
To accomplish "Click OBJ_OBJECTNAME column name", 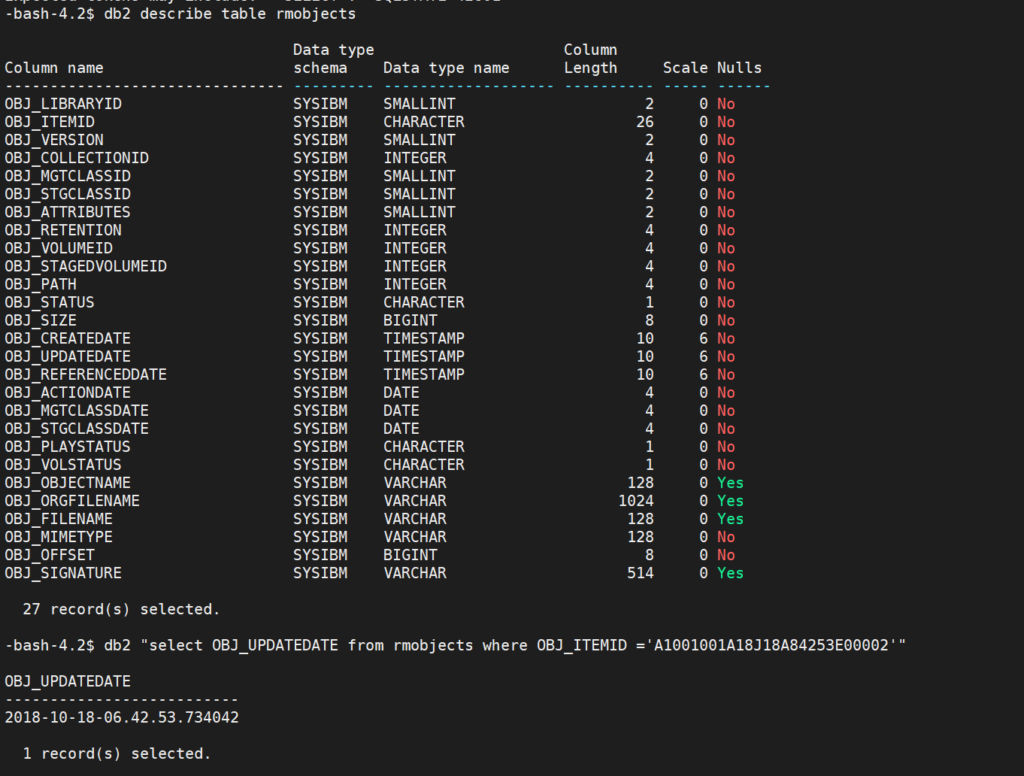I will [x=67, y=483].
